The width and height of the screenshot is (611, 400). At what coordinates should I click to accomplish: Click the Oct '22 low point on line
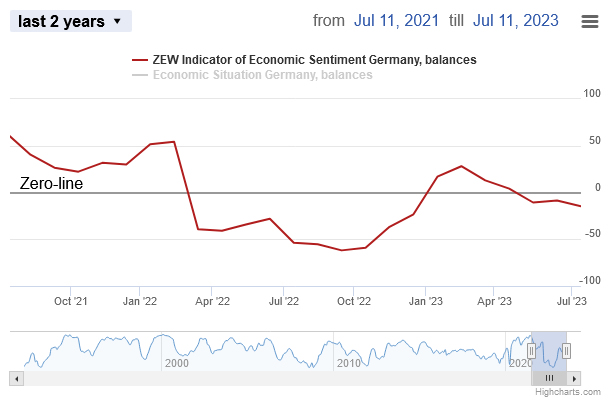pyautogui.click(x=342, y=250)
